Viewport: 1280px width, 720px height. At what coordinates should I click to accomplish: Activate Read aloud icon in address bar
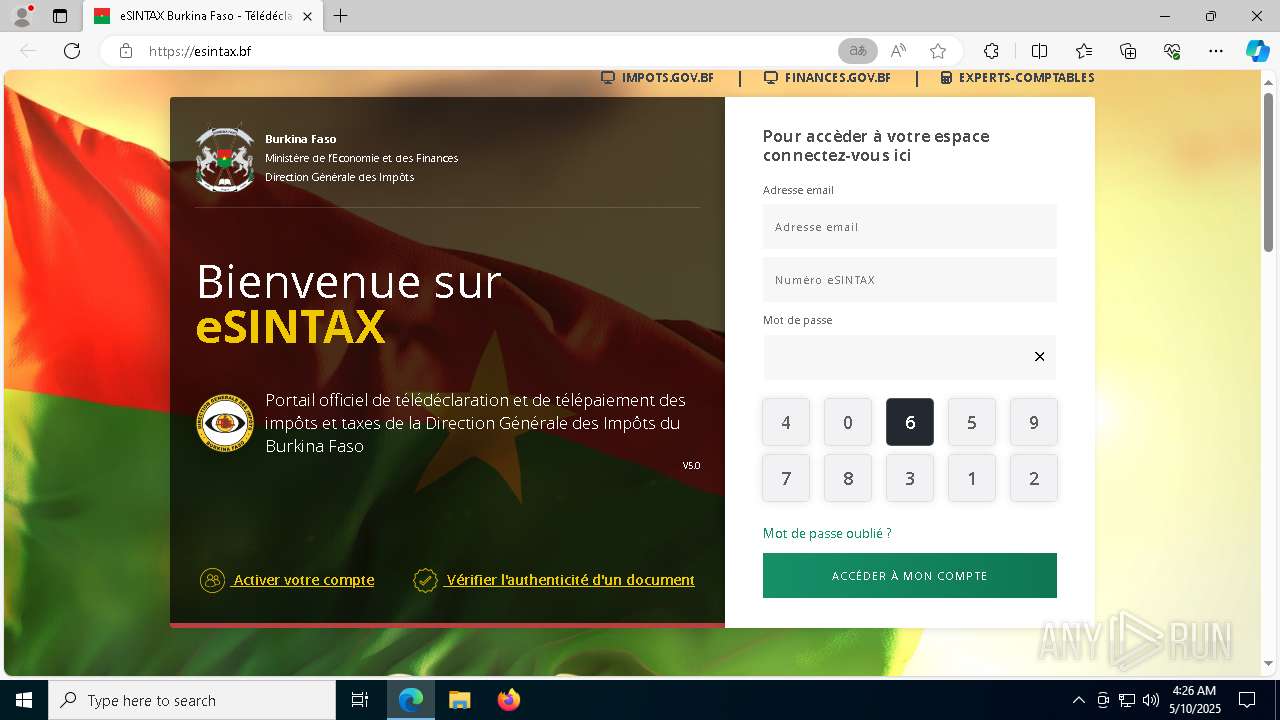coord(898,51)
